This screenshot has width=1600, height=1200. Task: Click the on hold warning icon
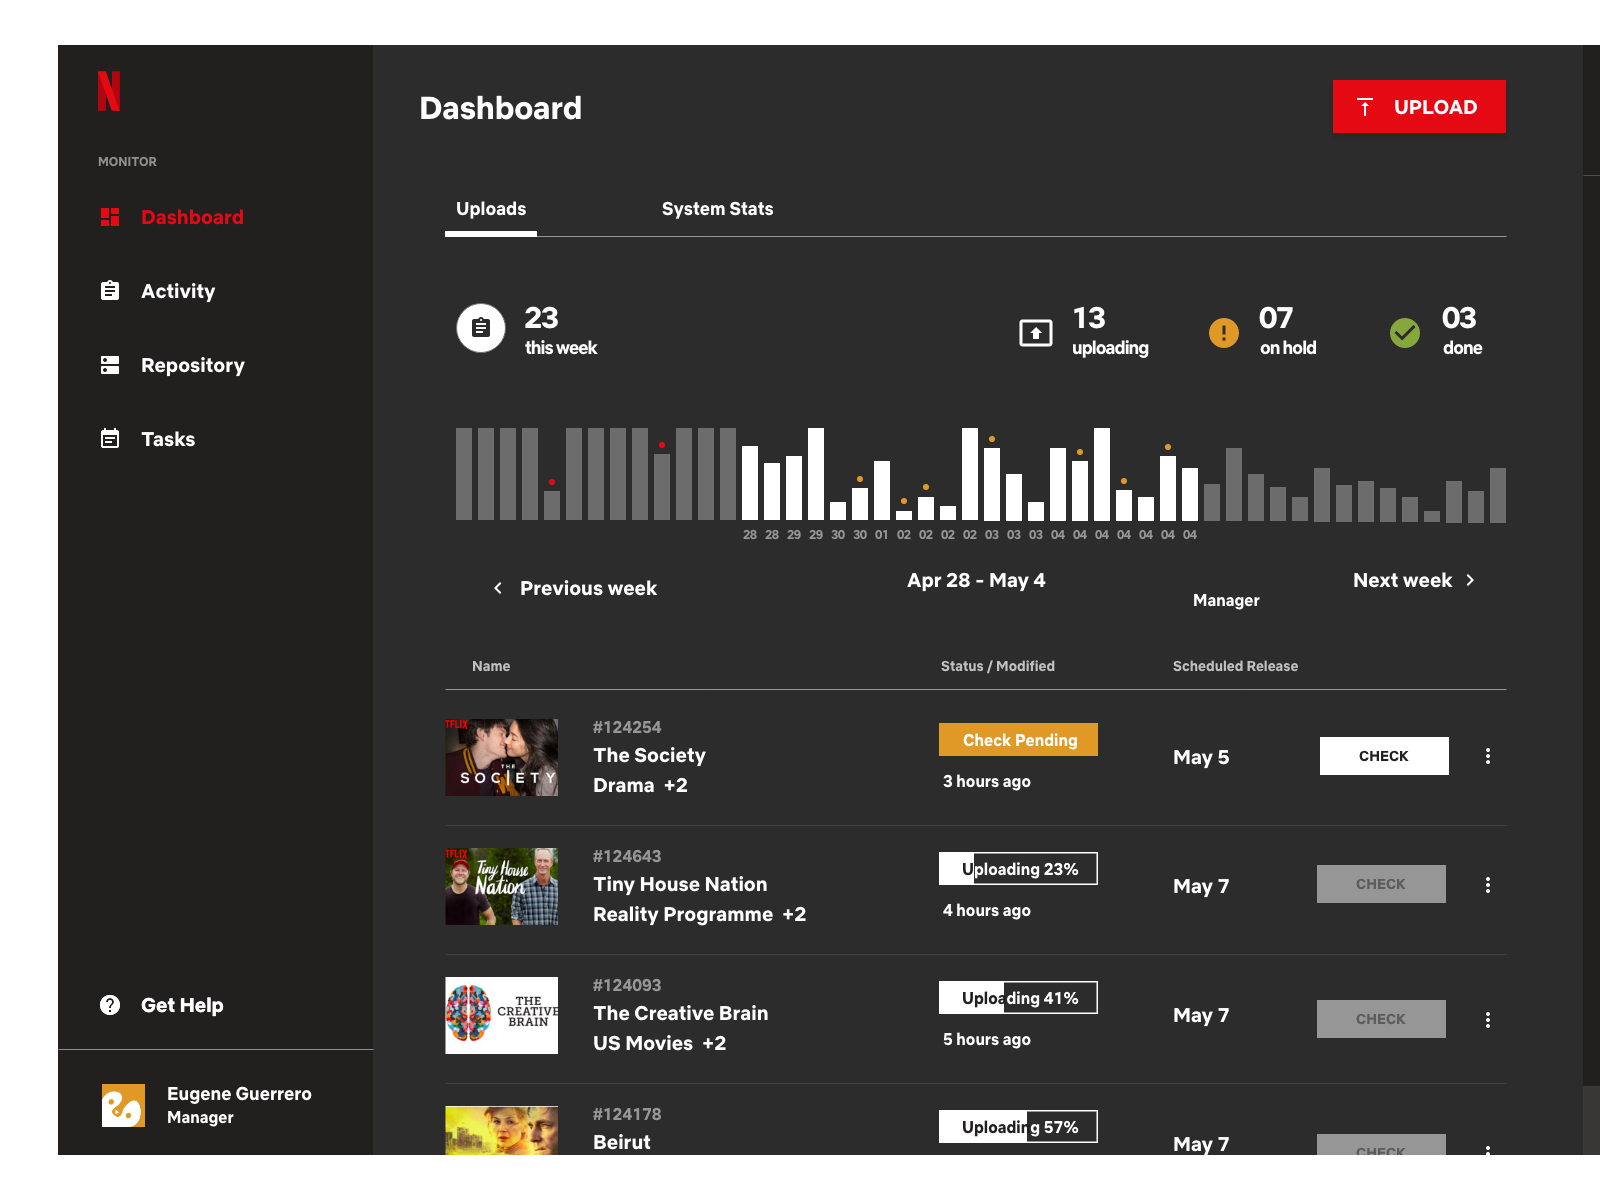(1223, 332)
